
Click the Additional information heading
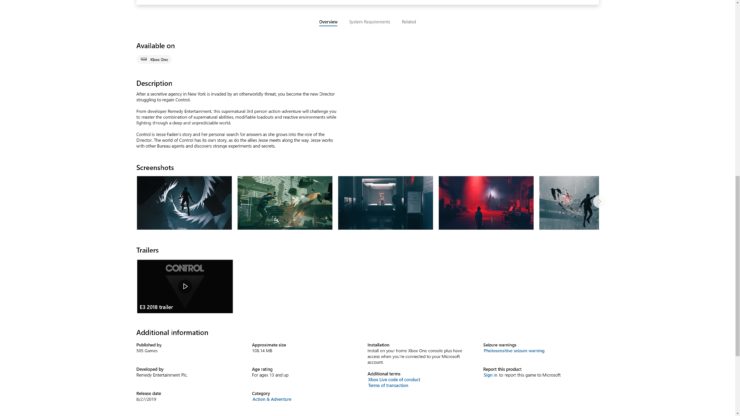pos(172,332)
